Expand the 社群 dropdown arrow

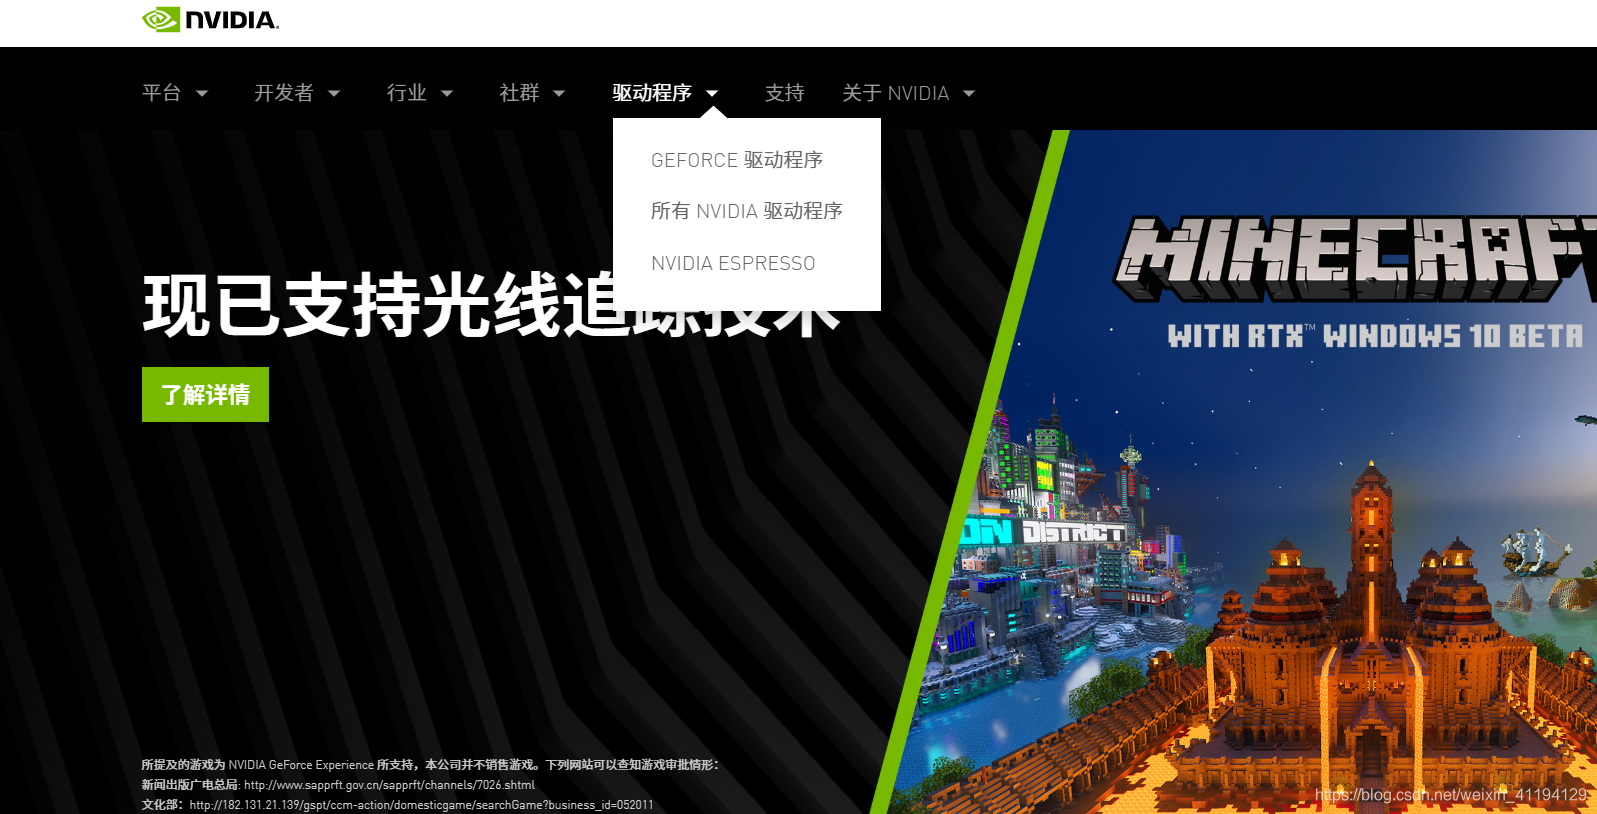point(559,93)
